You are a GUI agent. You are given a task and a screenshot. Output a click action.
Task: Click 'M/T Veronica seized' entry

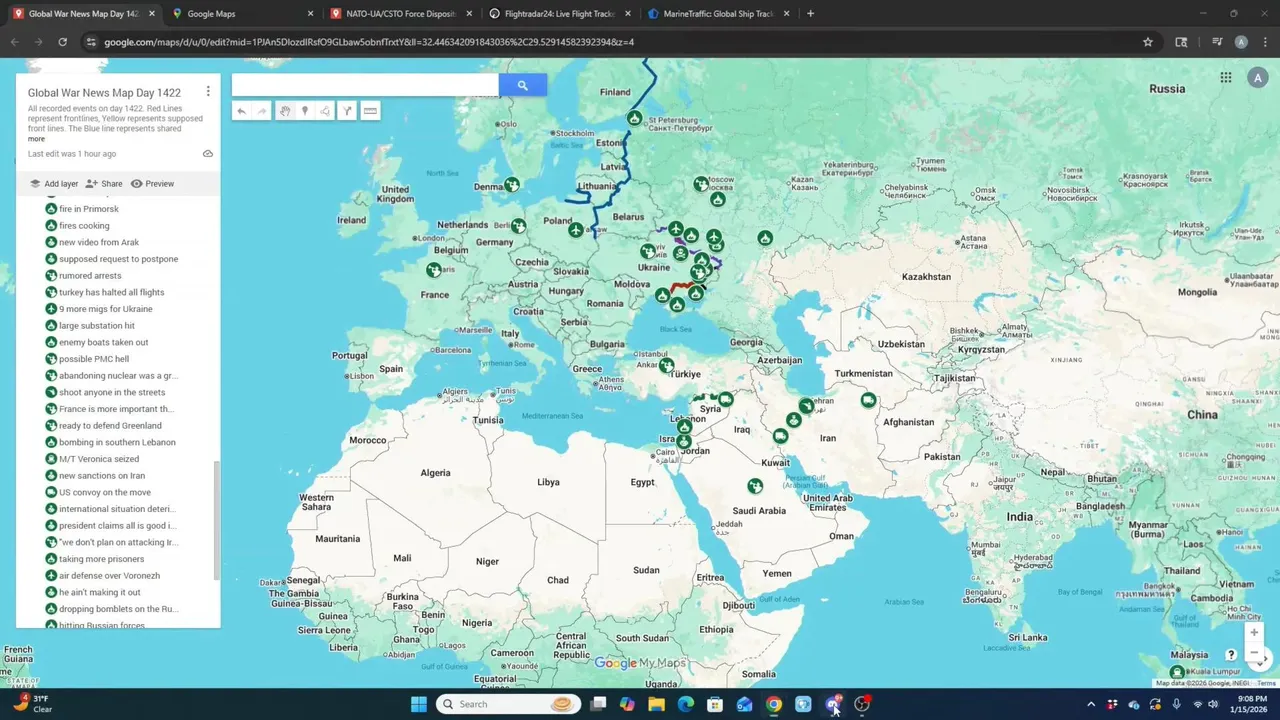(x=99, y=459)
